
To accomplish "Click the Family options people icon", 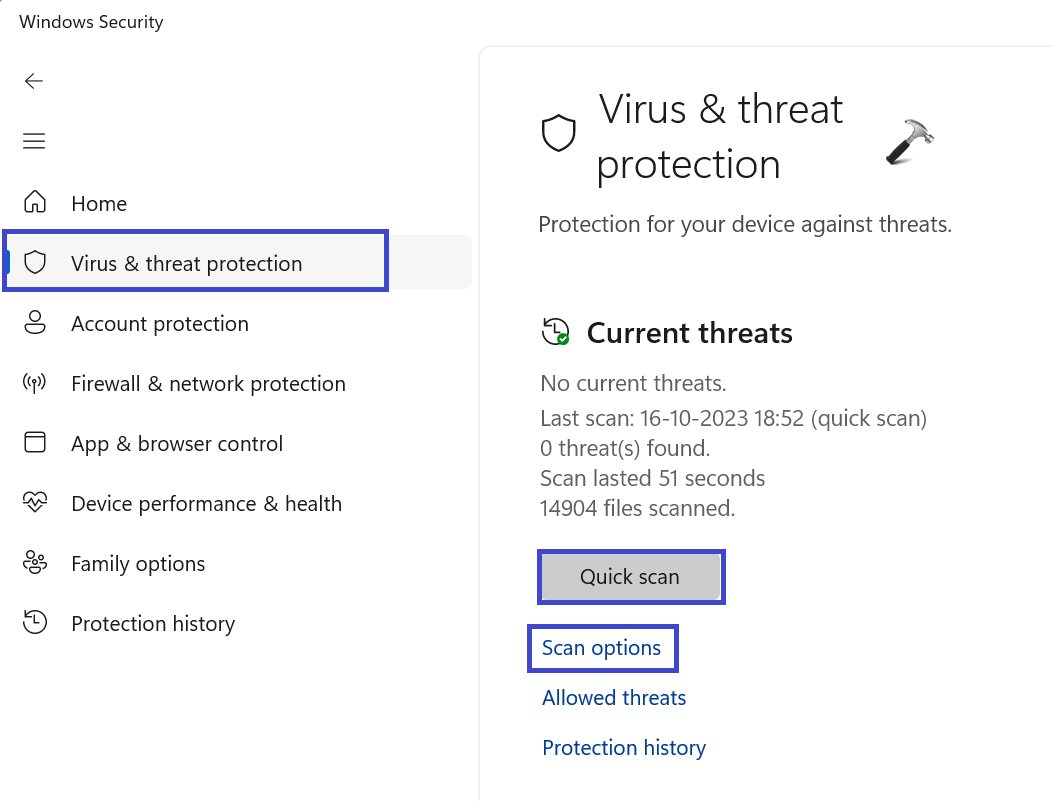I will pos(35,563).
